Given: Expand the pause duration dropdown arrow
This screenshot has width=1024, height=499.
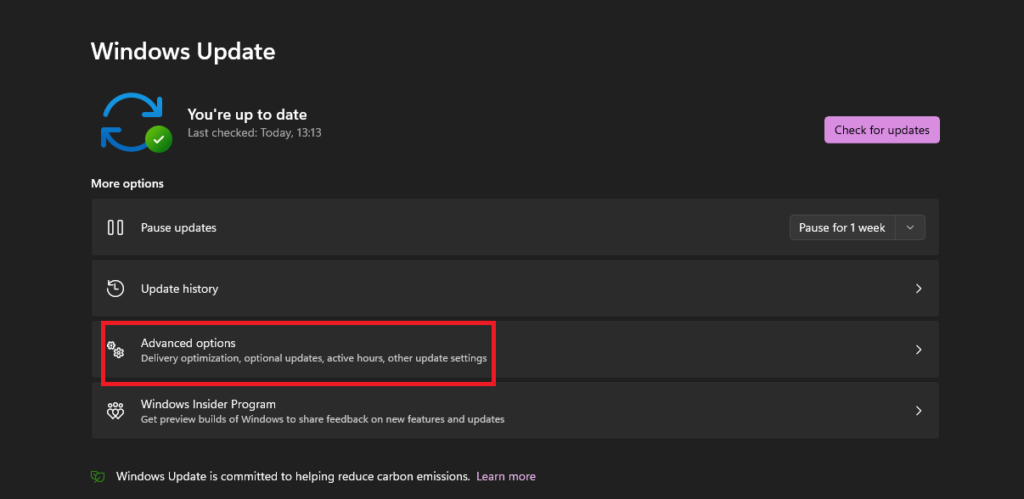Looking at the screenshot, I should (910, 228).
